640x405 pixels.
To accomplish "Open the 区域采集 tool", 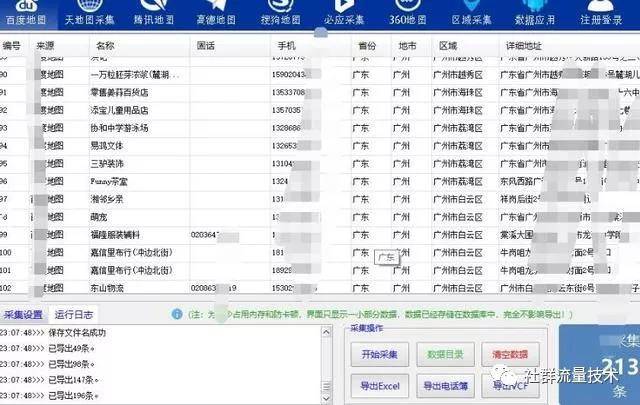I will click(x=471, y=13).
